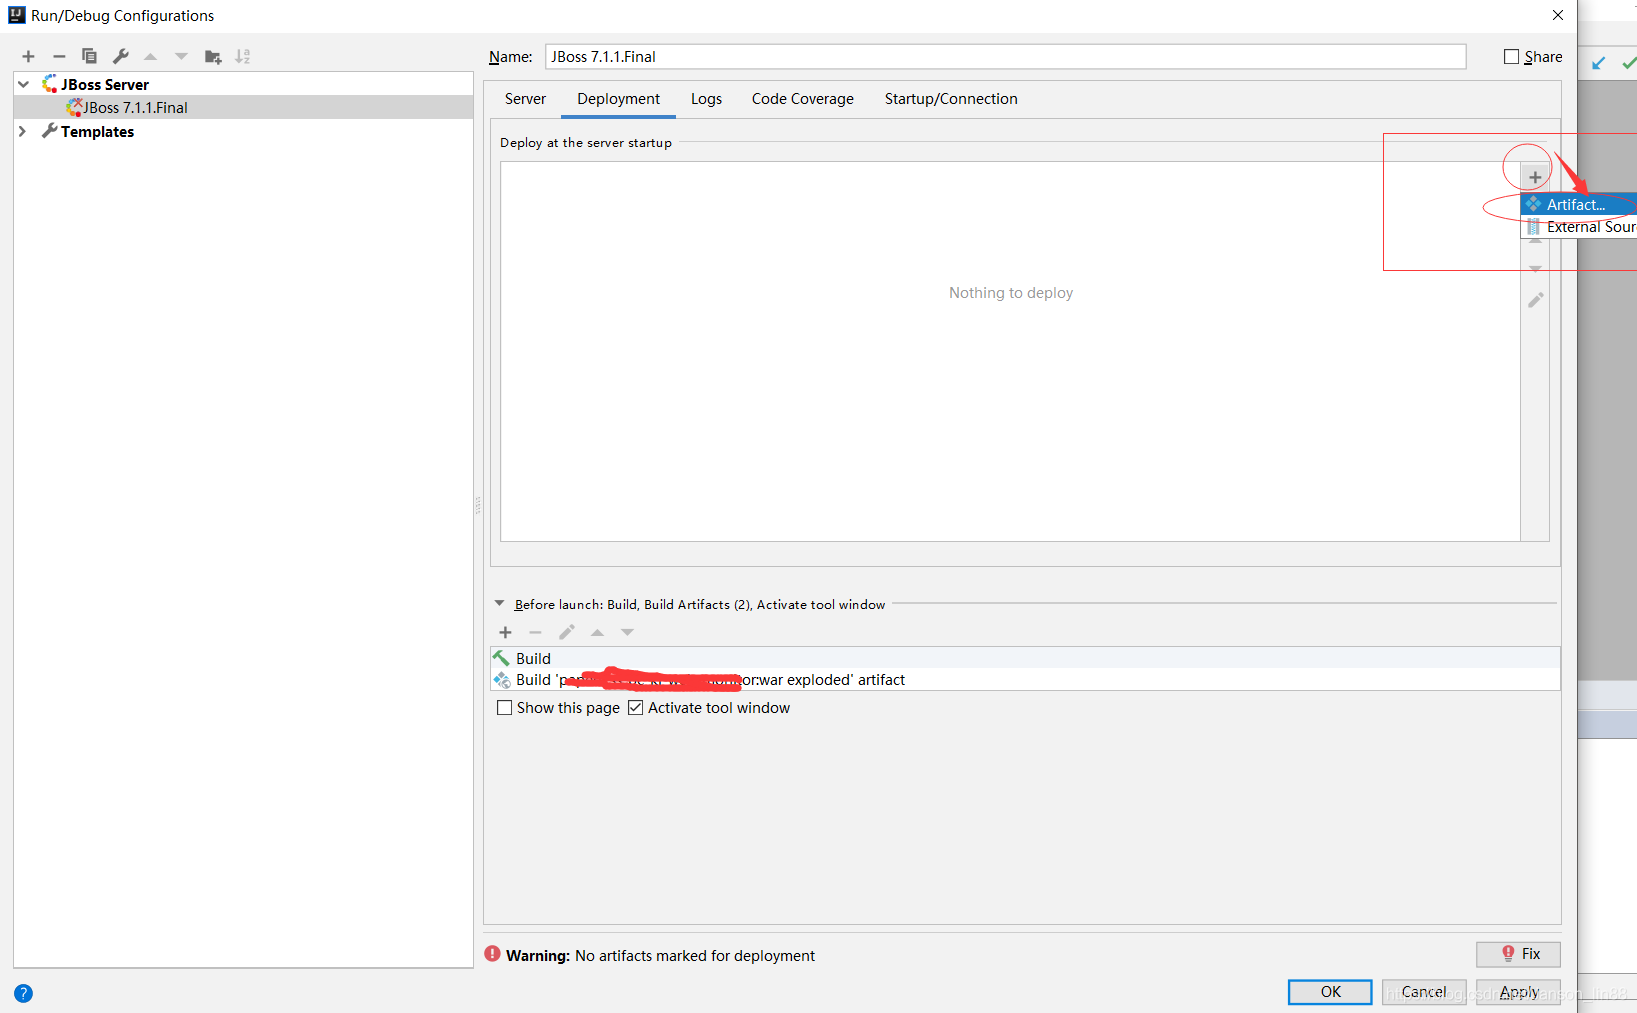Move before launch task up arrow
The image size is (1637, 1013).
[597, 632]
